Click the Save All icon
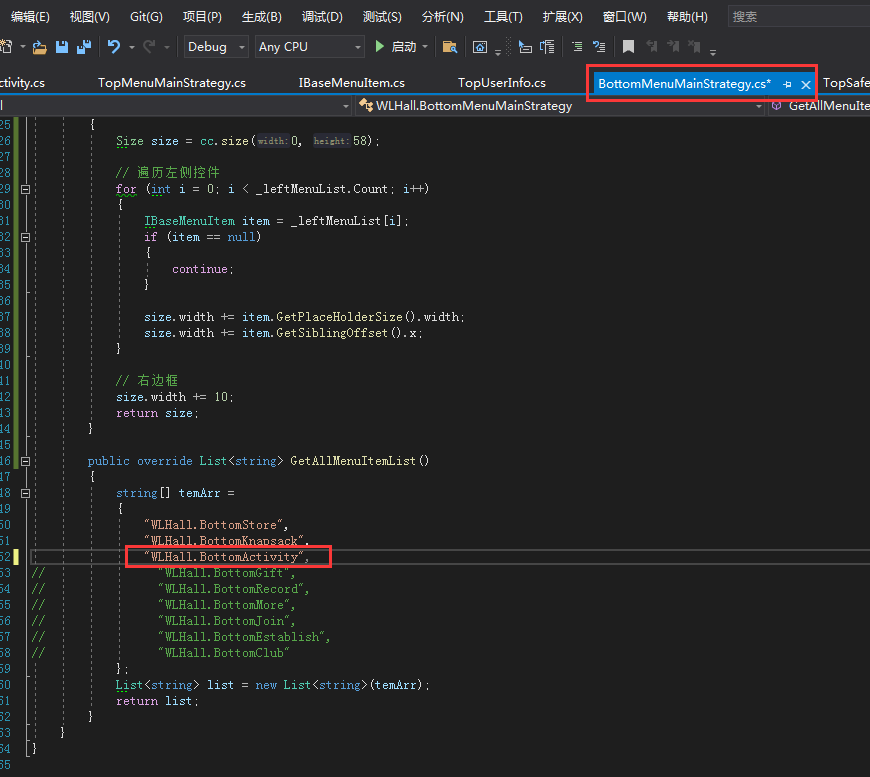 [x=83, y=47]
